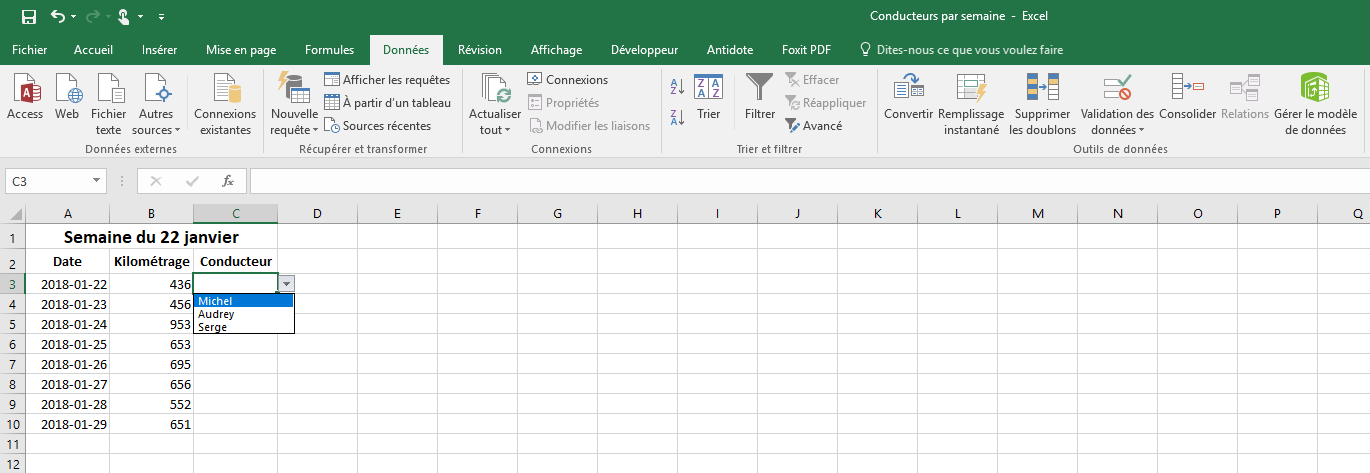Open Connexions existantes
This screenshot has height=473, width=1370.
coord(225,104)
